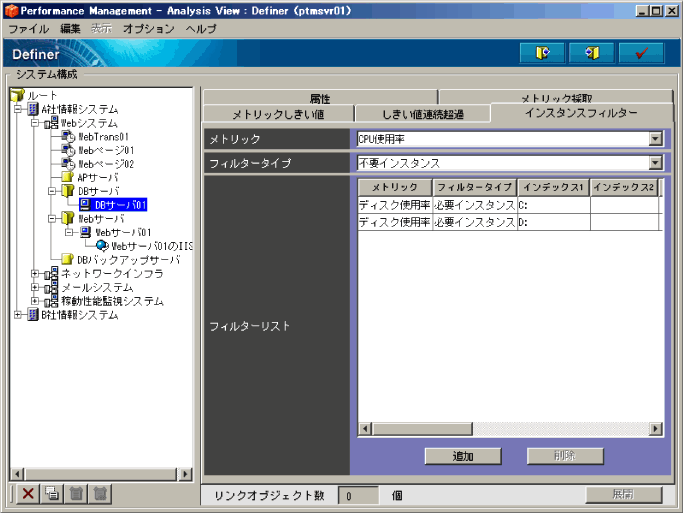The width and height of the screenshot is (683, 513).
Task: Click the filter list scroll-right arrow
Action: [x=656, y=429]
